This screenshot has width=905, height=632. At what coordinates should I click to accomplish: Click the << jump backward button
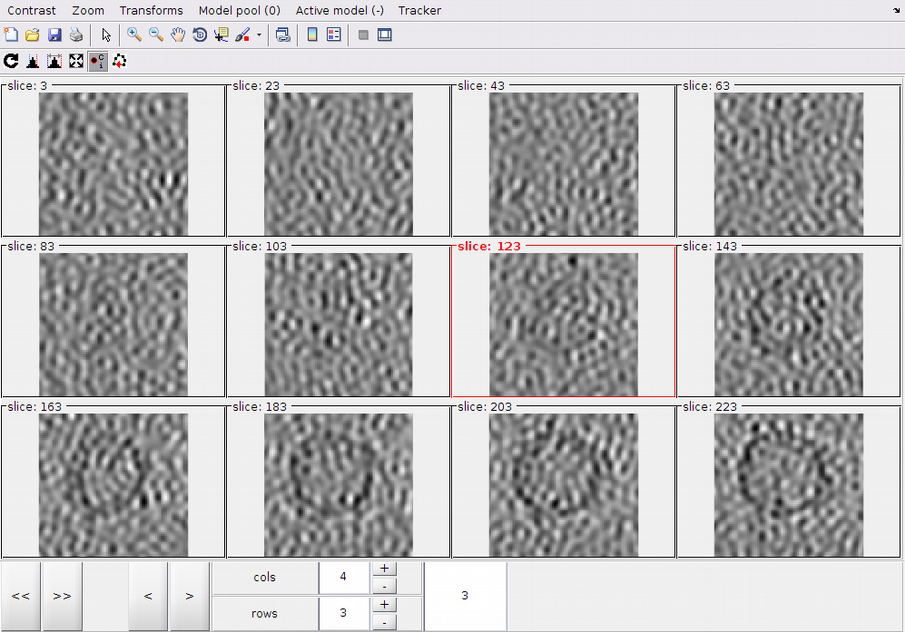pyautogui.click(x=21, y=596)
